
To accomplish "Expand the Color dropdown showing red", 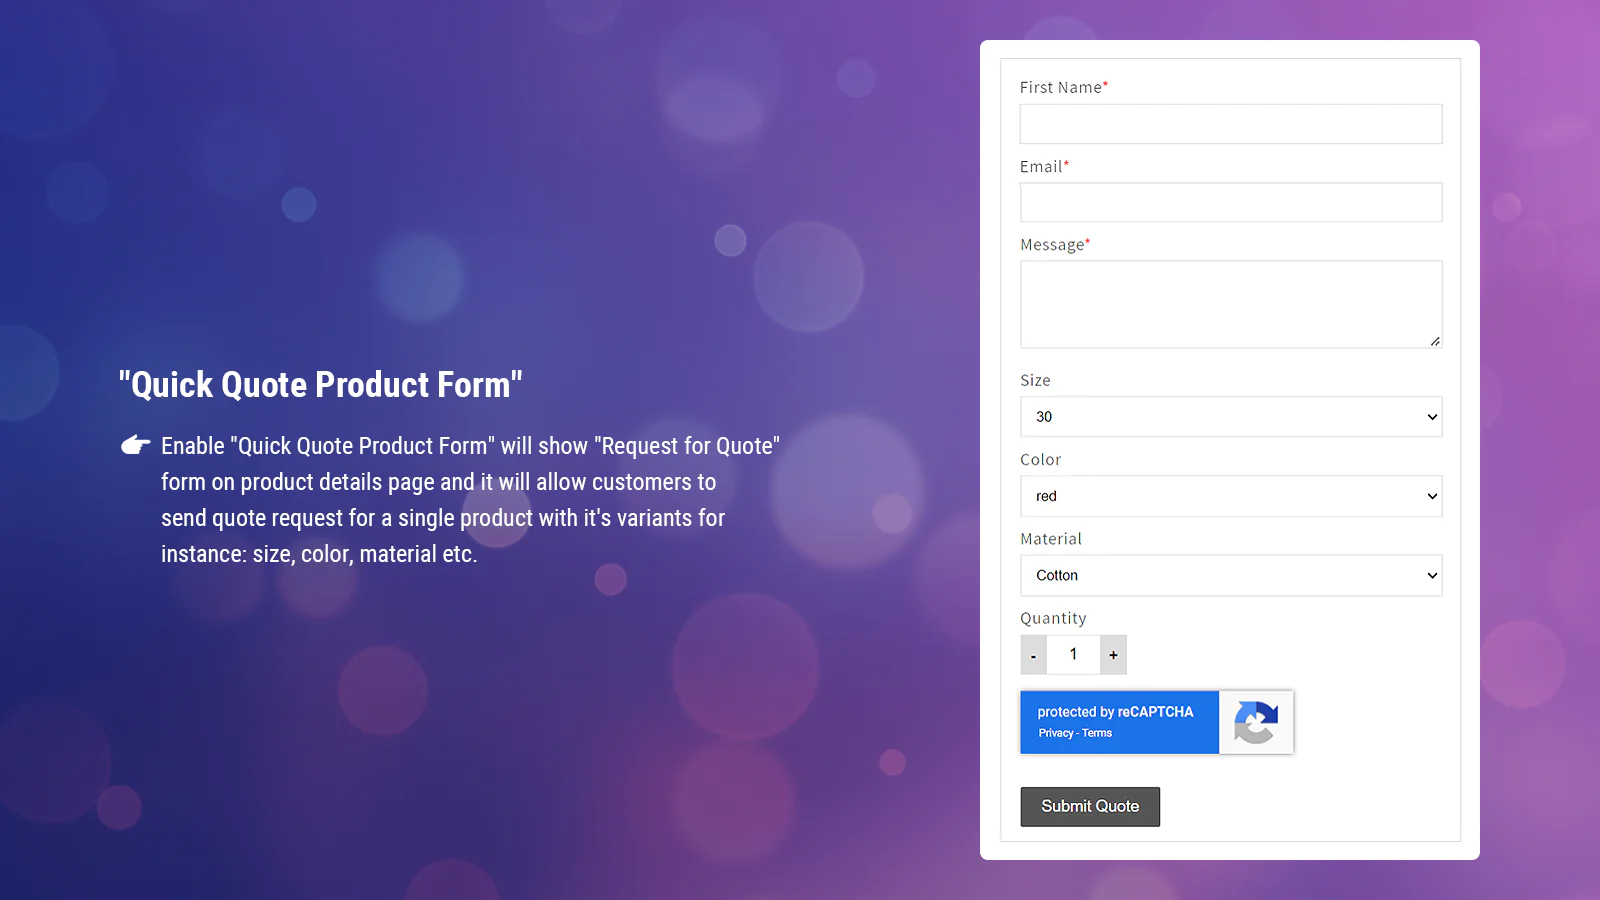I will point(1231,496).
